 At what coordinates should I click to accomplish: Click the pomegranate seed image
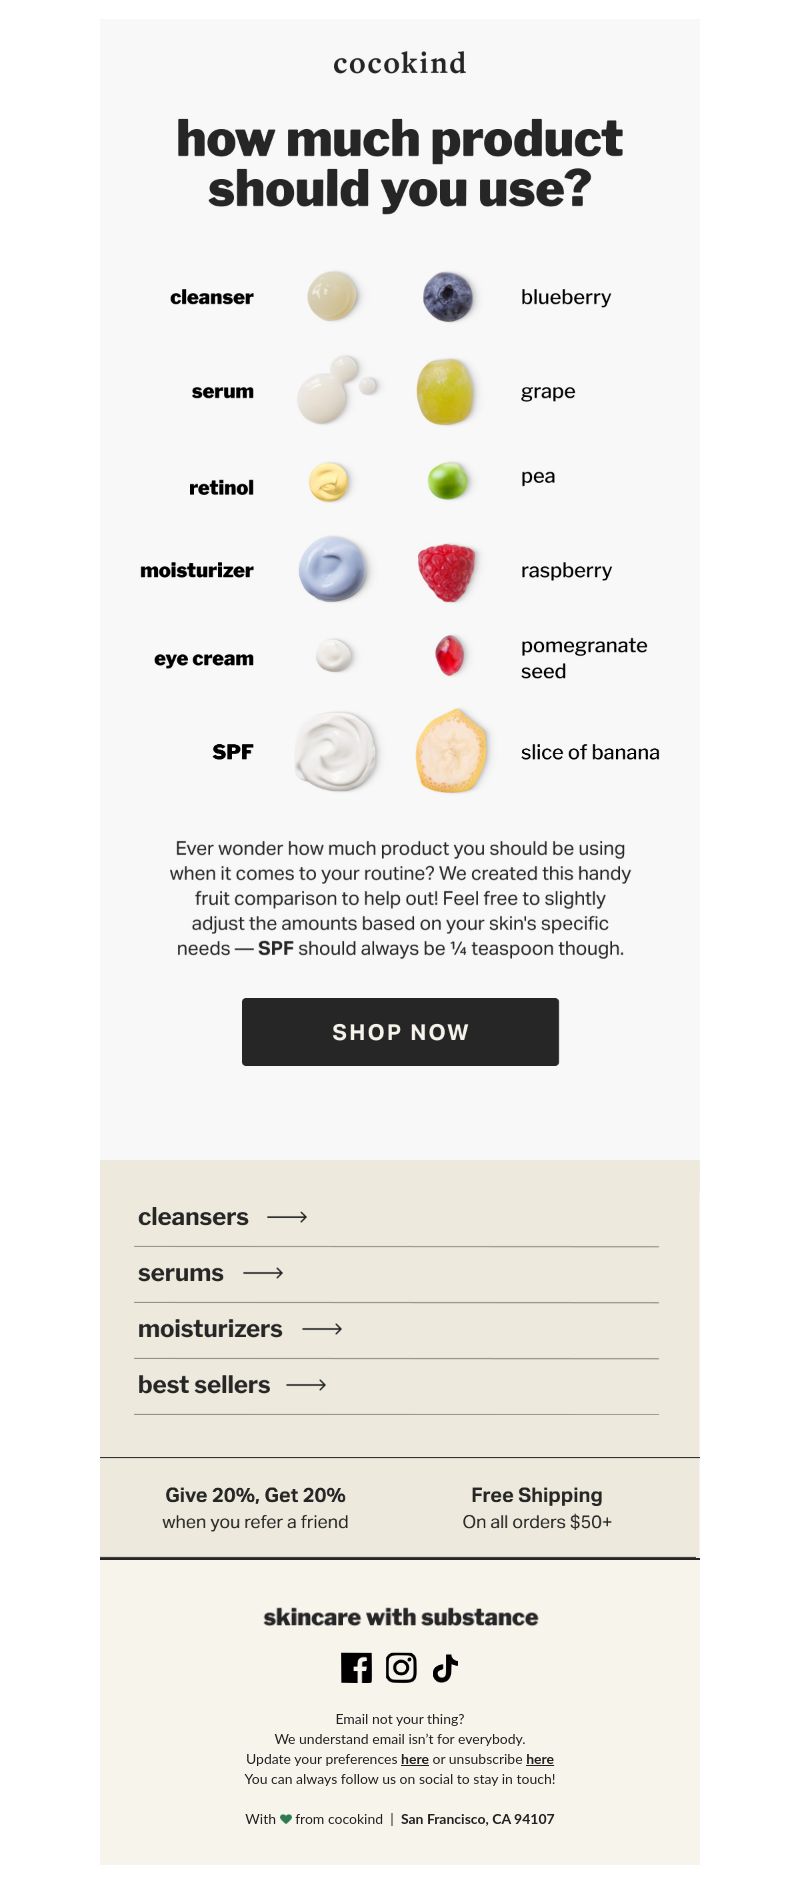450,655
